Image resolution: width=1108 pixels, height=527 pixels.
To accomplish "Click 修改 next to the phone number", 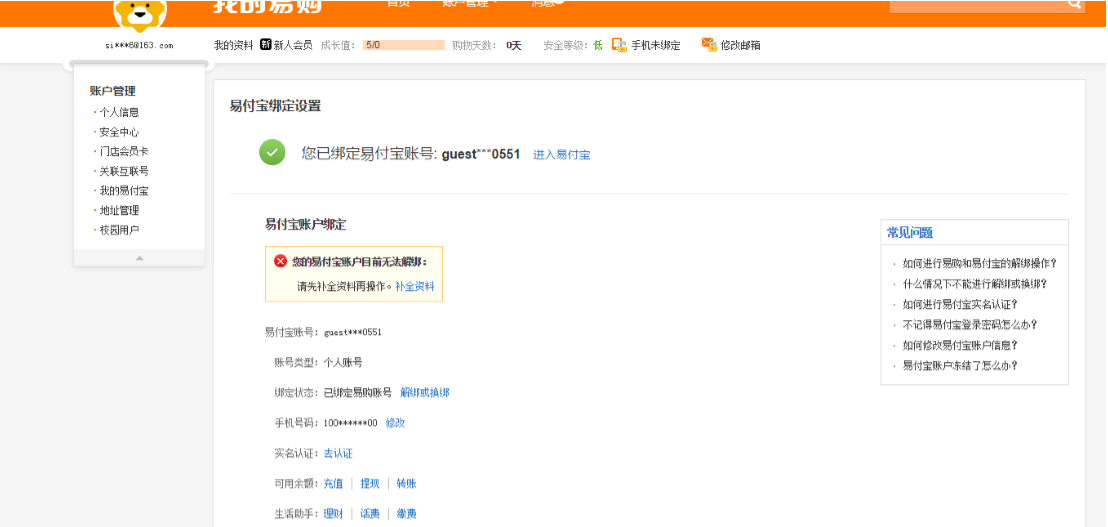I will 395,423.
